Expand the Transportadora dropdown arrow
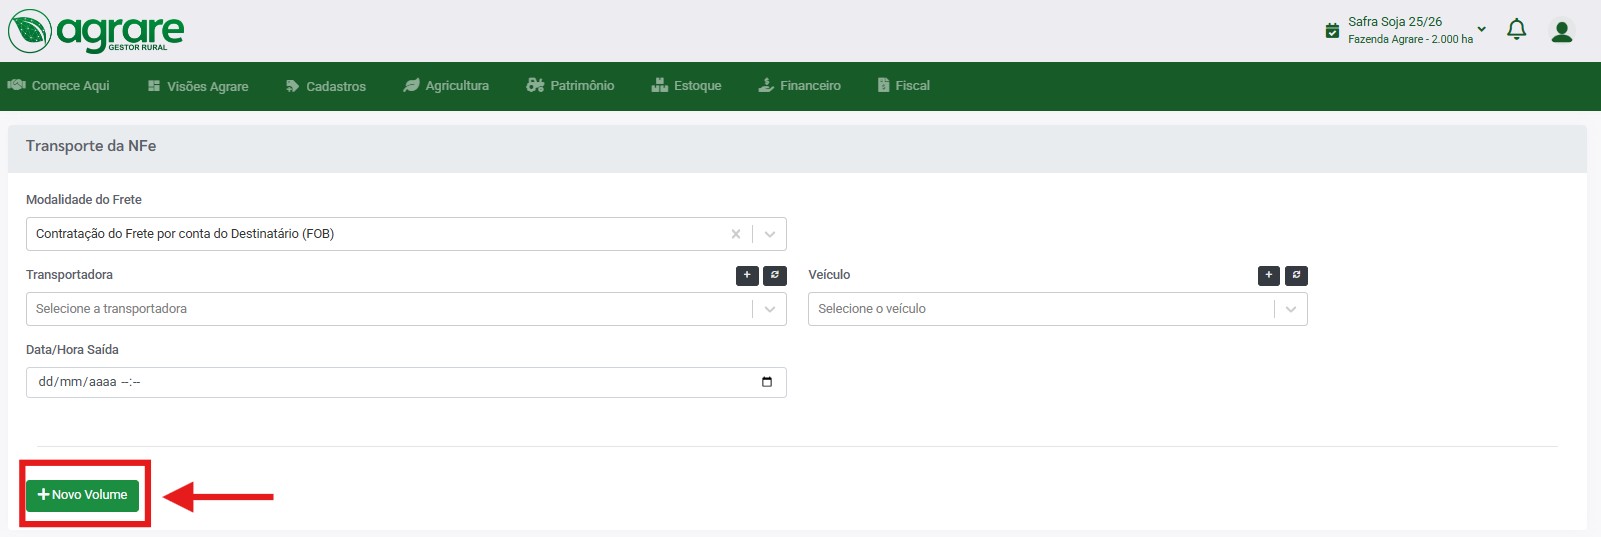Image resolution: width=1601 pixels, height=537 pixels. (x=770, y=309)
